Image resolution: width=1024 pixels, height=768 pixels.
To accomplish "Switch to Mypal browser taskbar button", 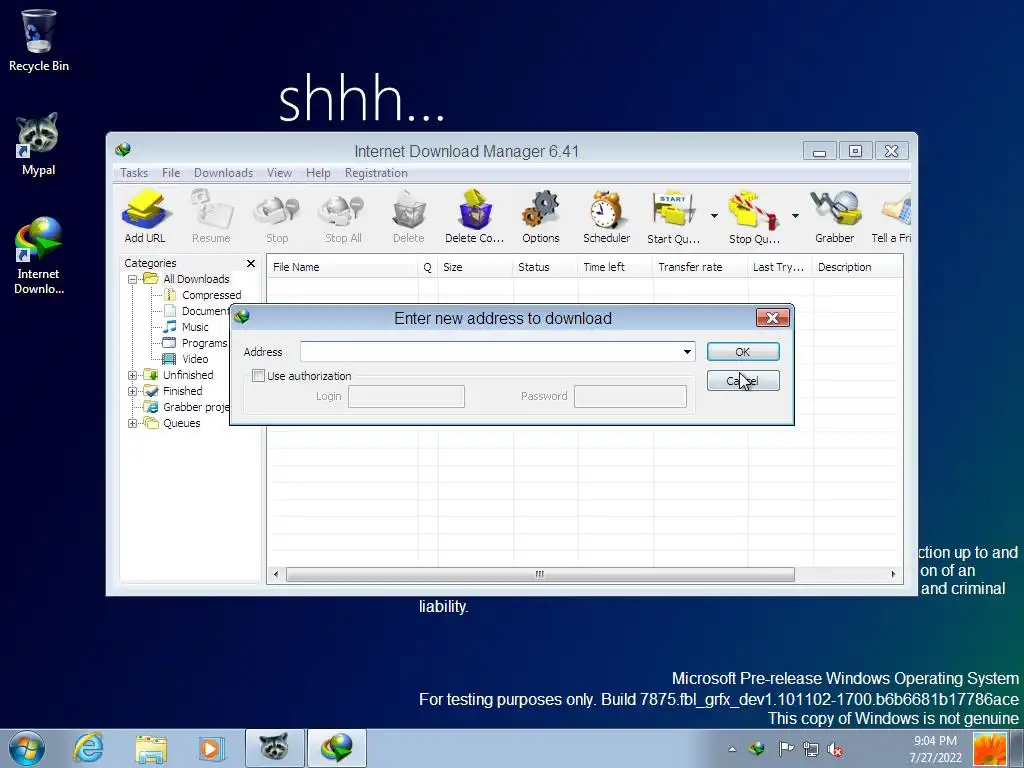I will [274, 748].
